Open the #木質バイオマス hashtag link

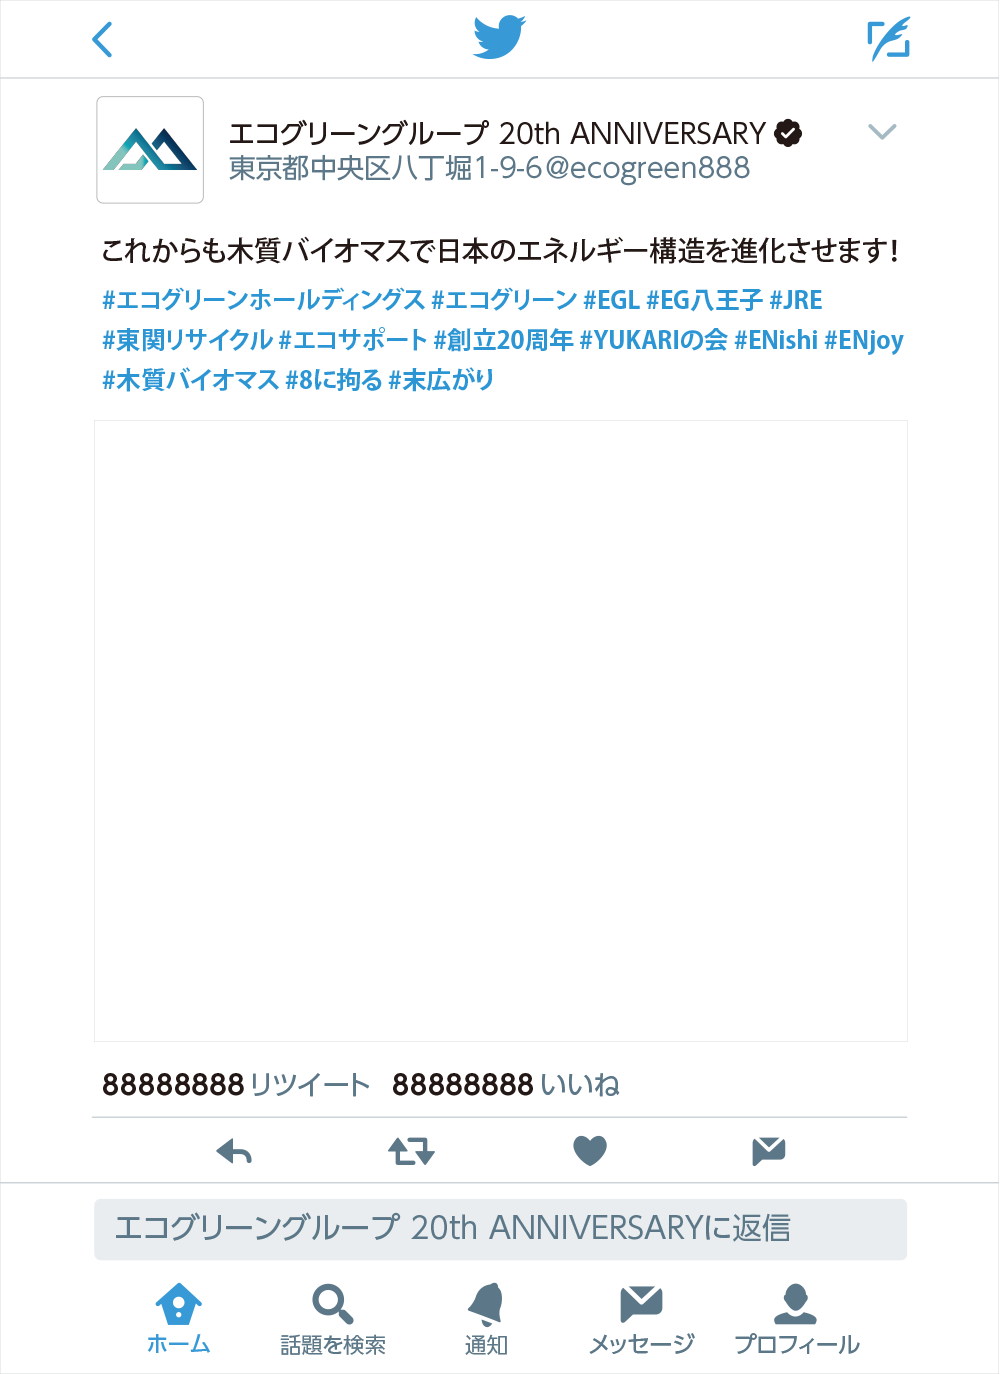pos(190,380)
